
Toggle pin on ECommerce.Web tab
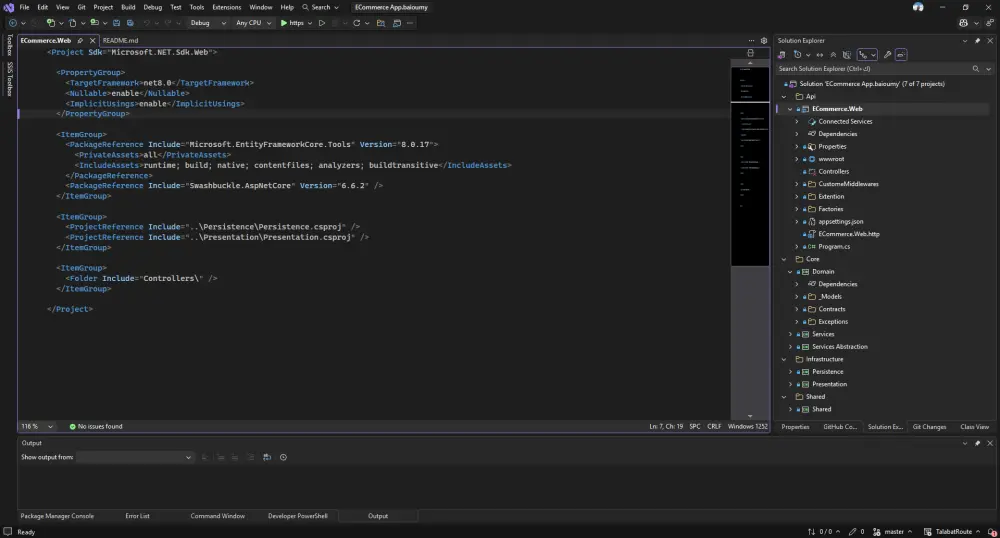(80, 40)
